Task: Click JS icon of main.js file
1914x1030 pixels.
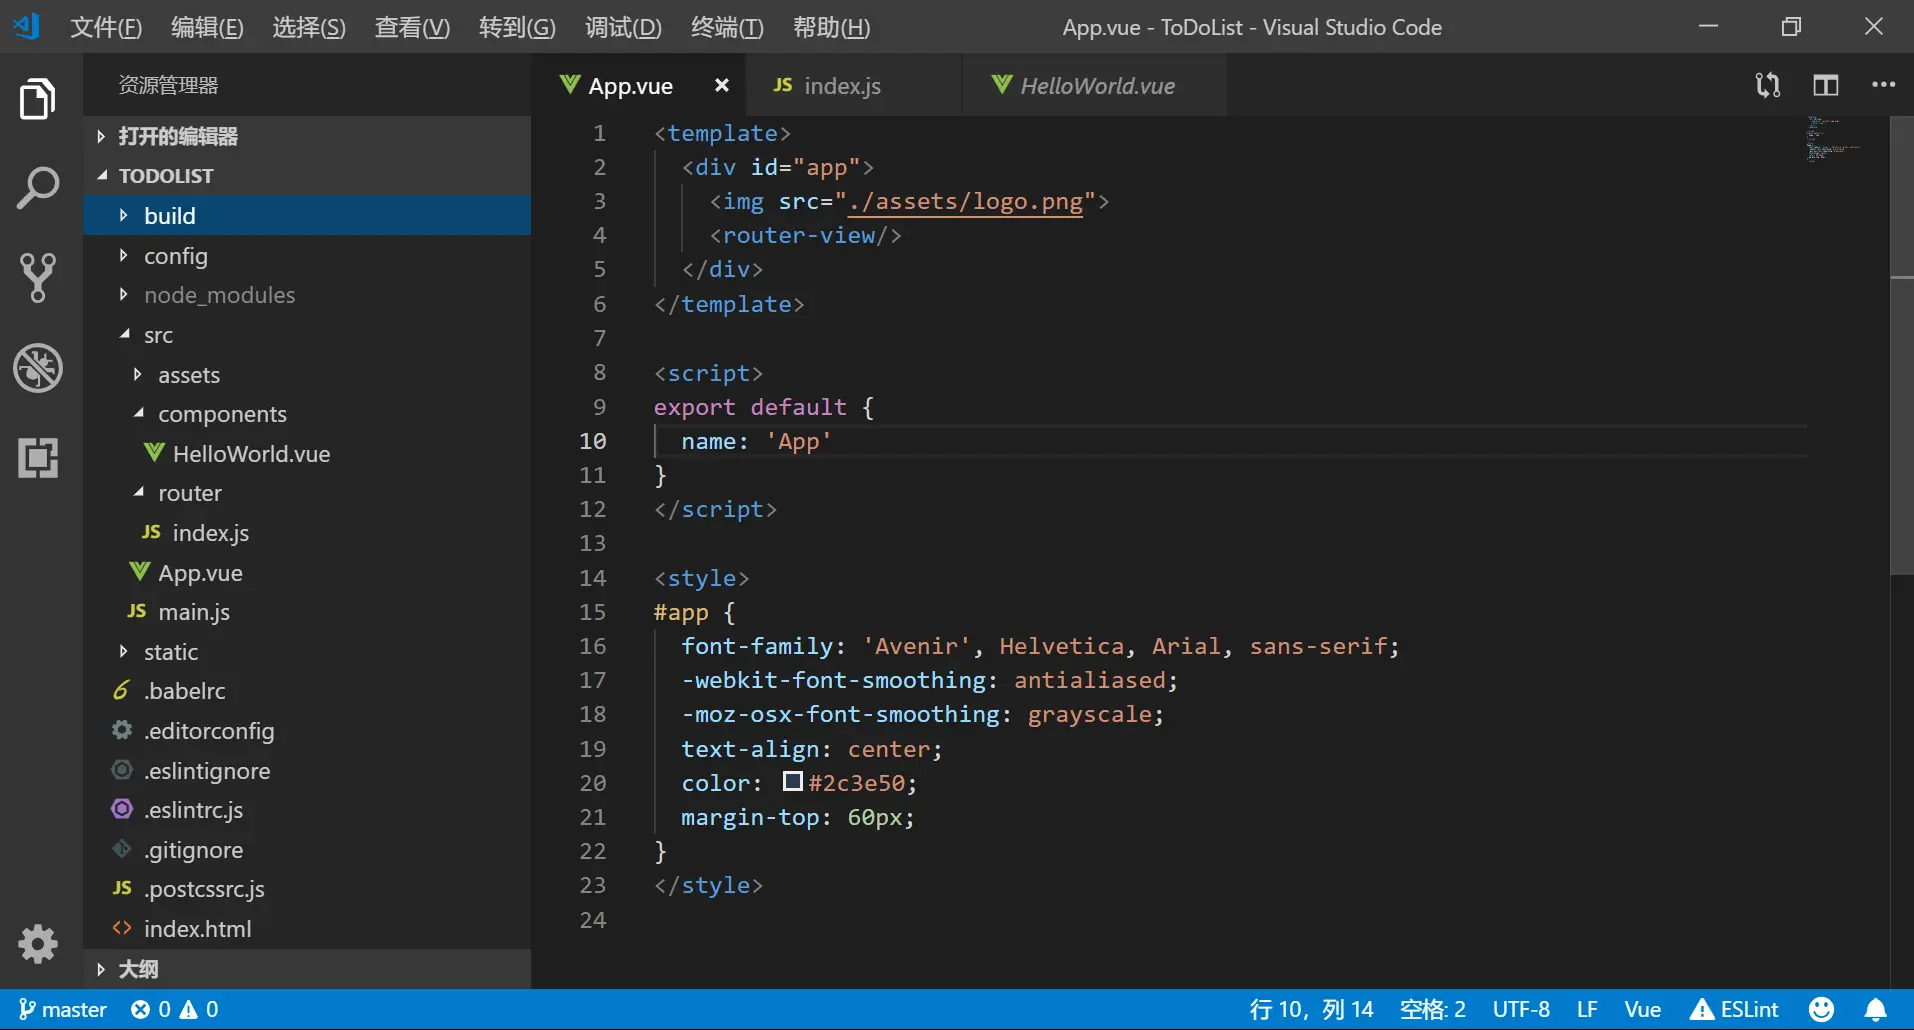Action: 137,611
